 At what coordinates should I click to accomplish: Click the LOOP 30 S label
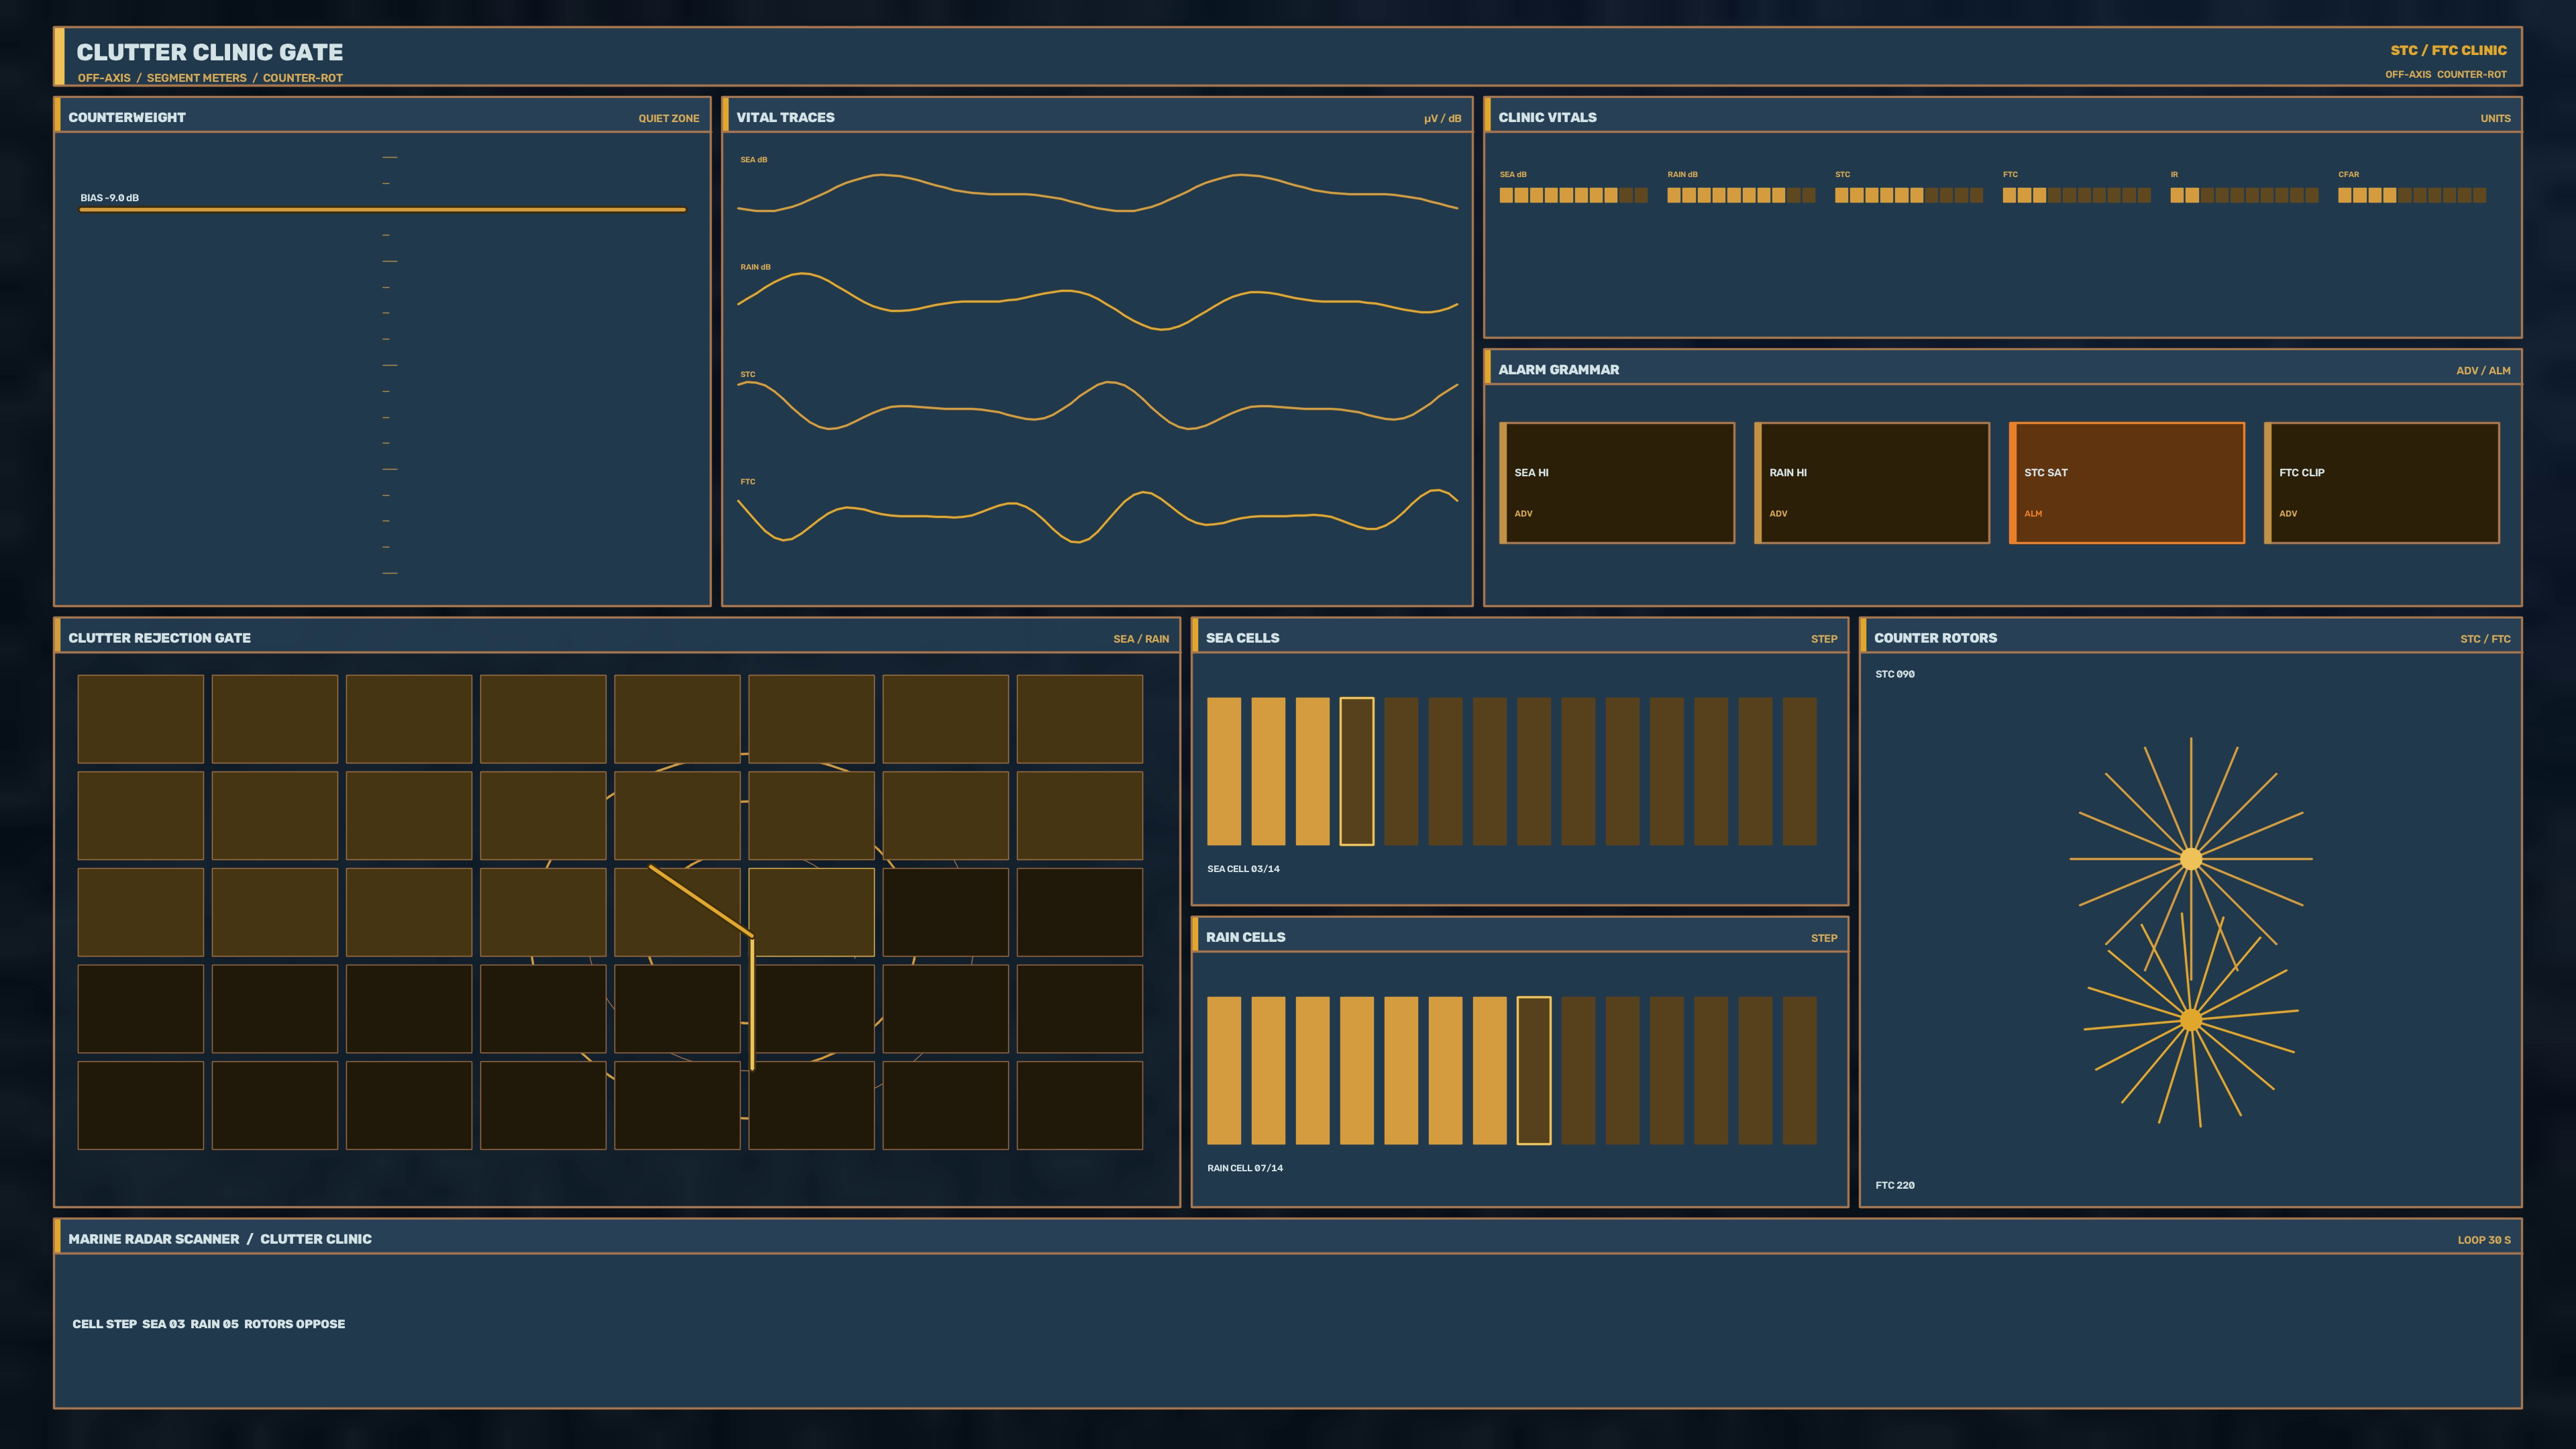pos(2485,1239)
